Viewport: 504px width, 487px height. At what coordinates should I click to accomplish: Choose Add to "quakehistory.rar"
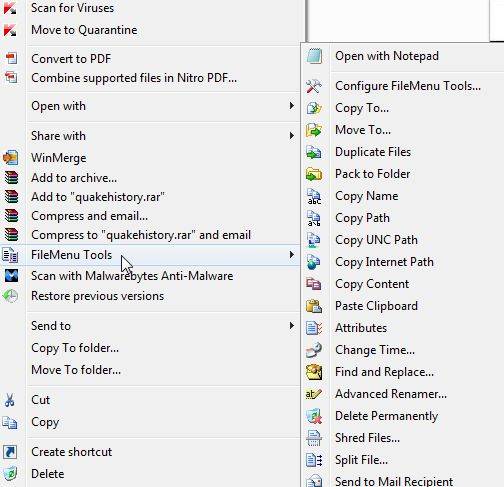(x=98, y=197)
